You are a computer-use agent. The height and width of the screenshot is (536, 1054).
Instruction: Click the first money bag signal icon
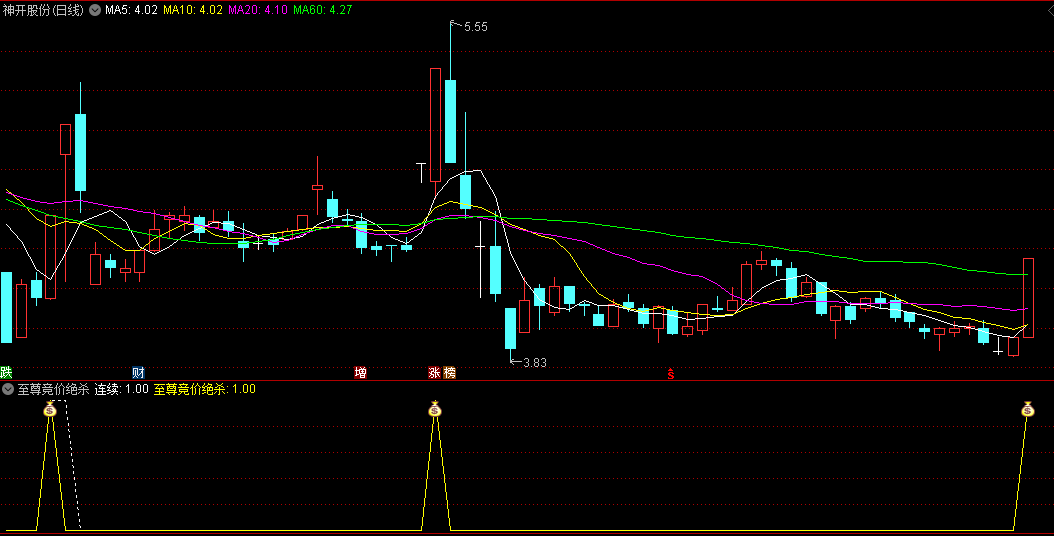pos(50,409)
